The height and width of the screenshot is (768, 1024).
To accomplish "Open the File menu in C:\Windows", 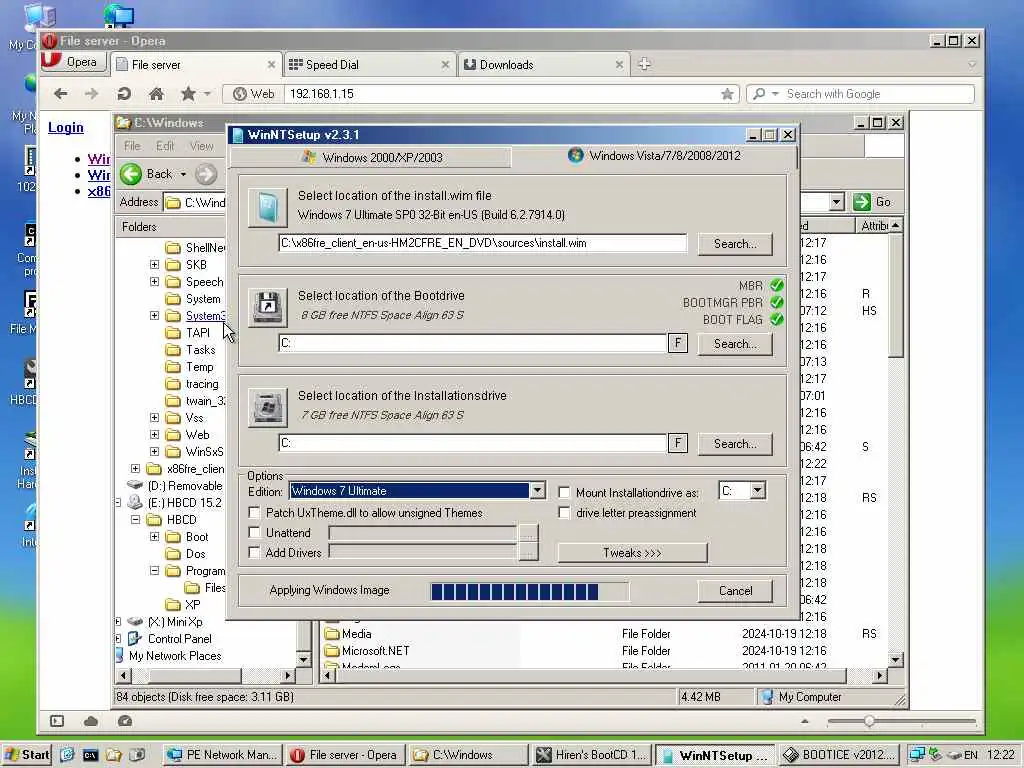I will pyautogui.click(x=133, y=146).
